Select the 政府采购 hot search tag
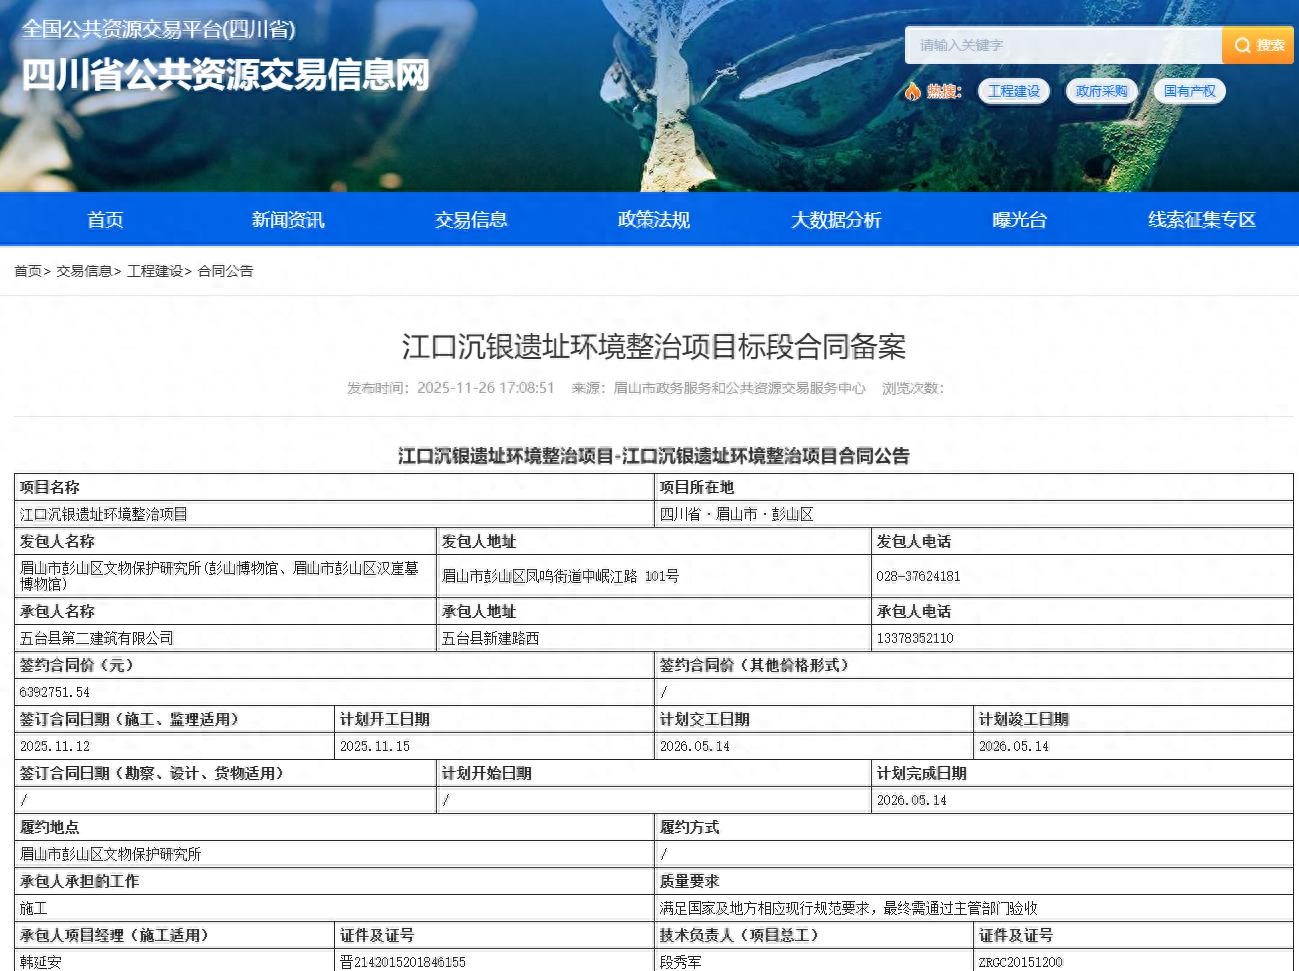 point(1101,91)
